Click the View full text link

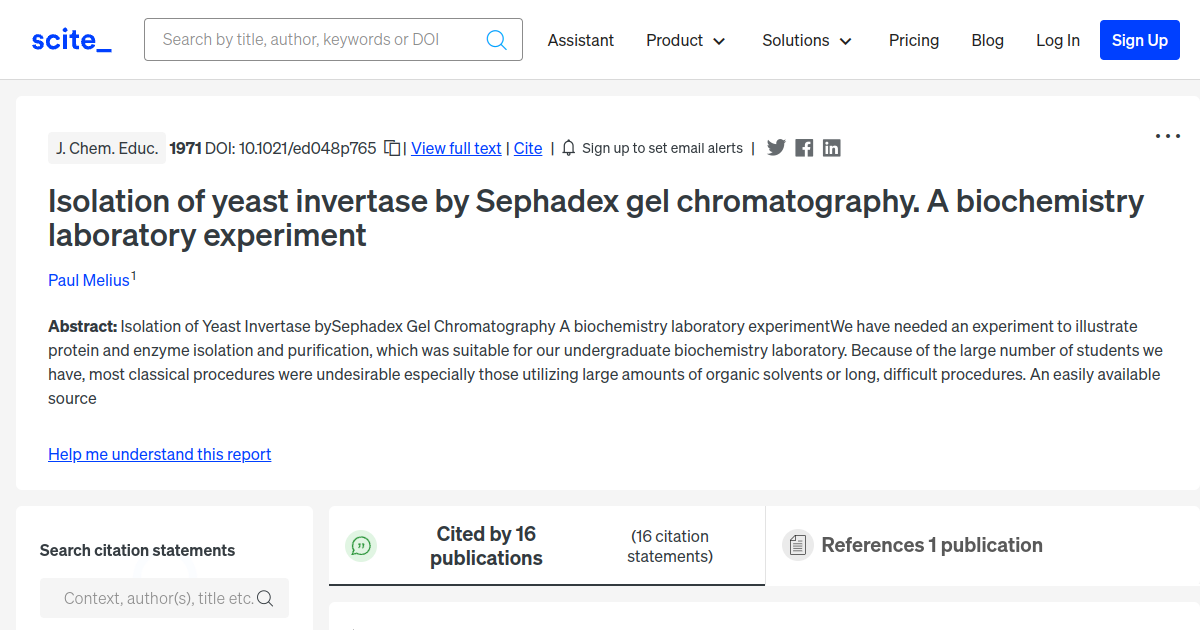pyautogui.click(x=456, y=148)
